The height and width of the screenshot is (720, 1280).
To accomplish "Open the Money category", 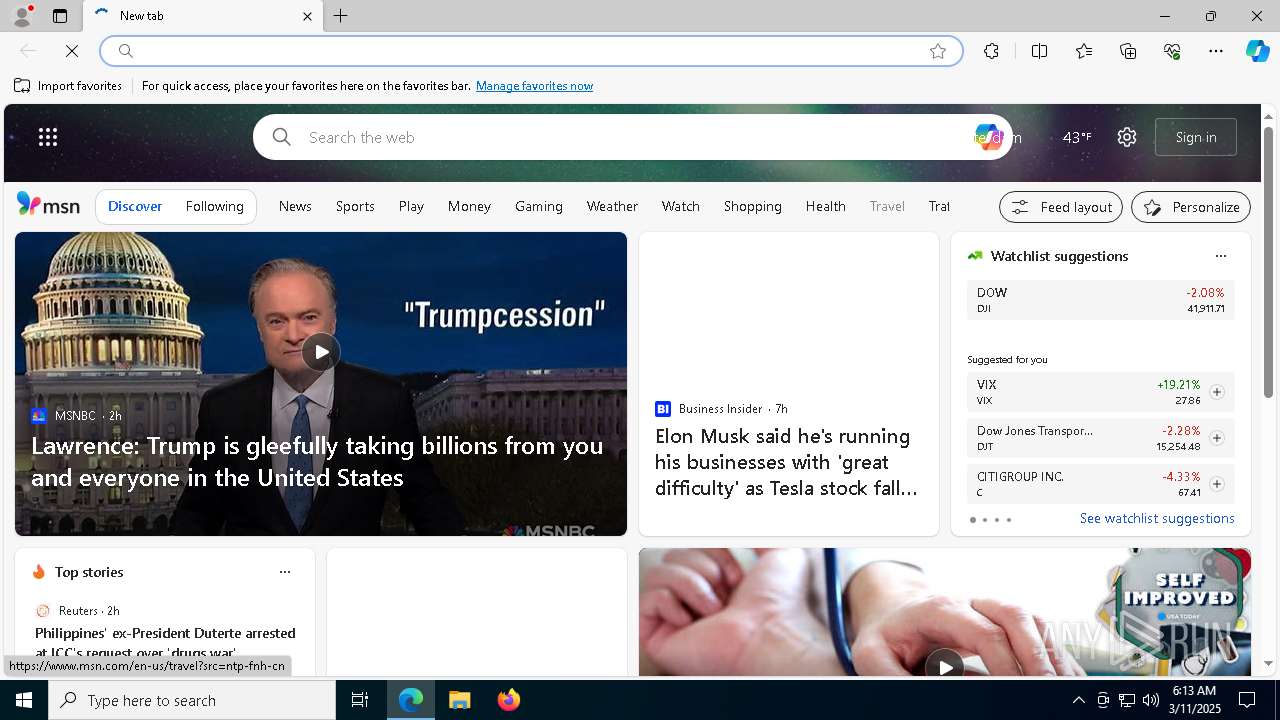I will (469, 206).
